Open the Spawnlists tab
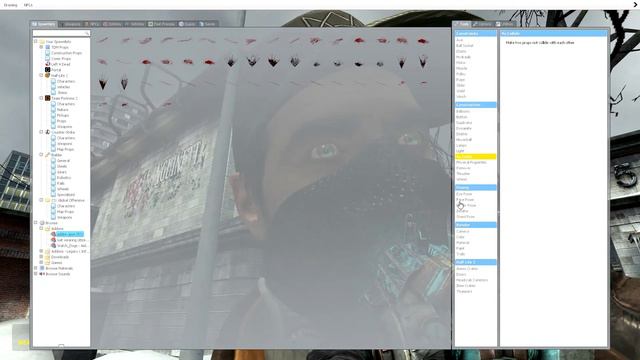640x360 pixels. click(44, 24)
